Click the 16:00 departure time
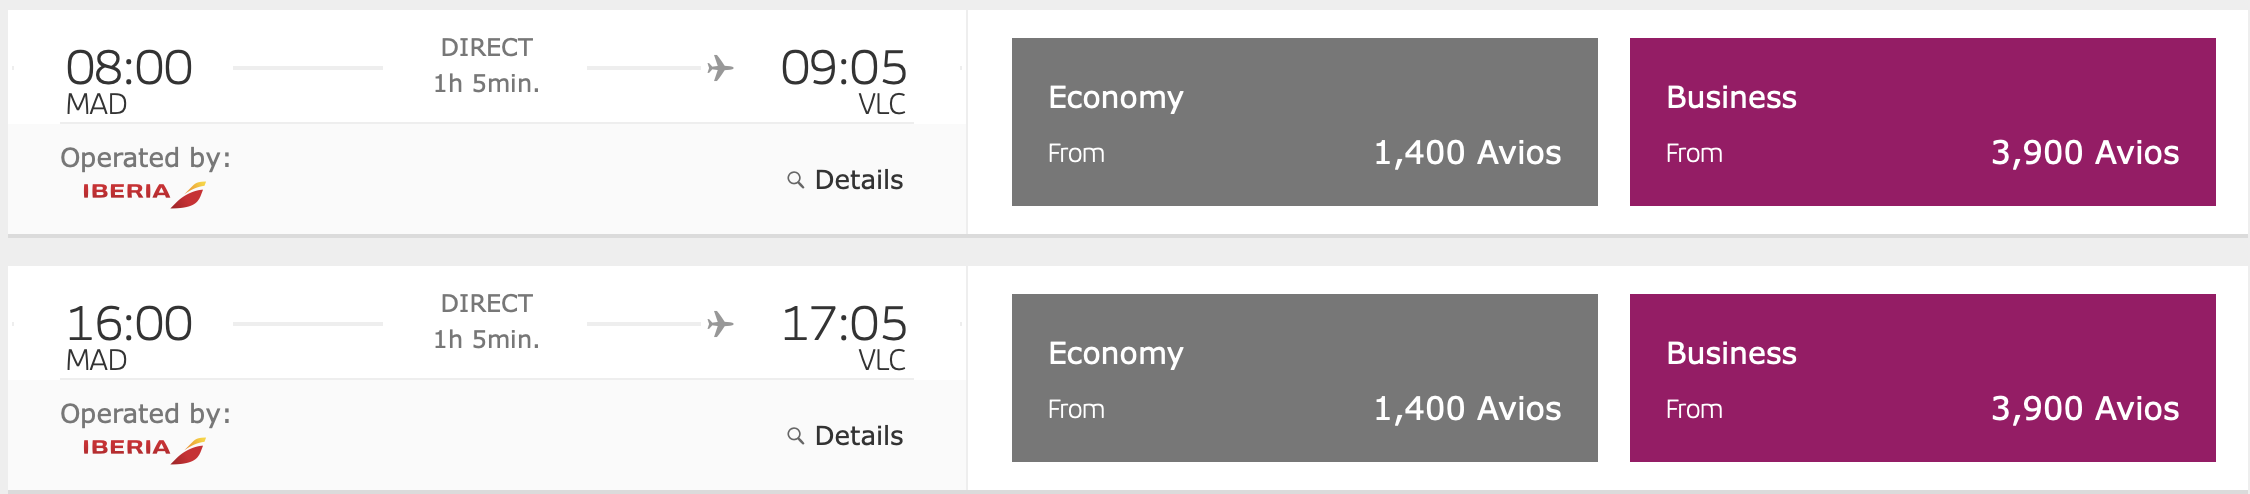 point(129,324)
